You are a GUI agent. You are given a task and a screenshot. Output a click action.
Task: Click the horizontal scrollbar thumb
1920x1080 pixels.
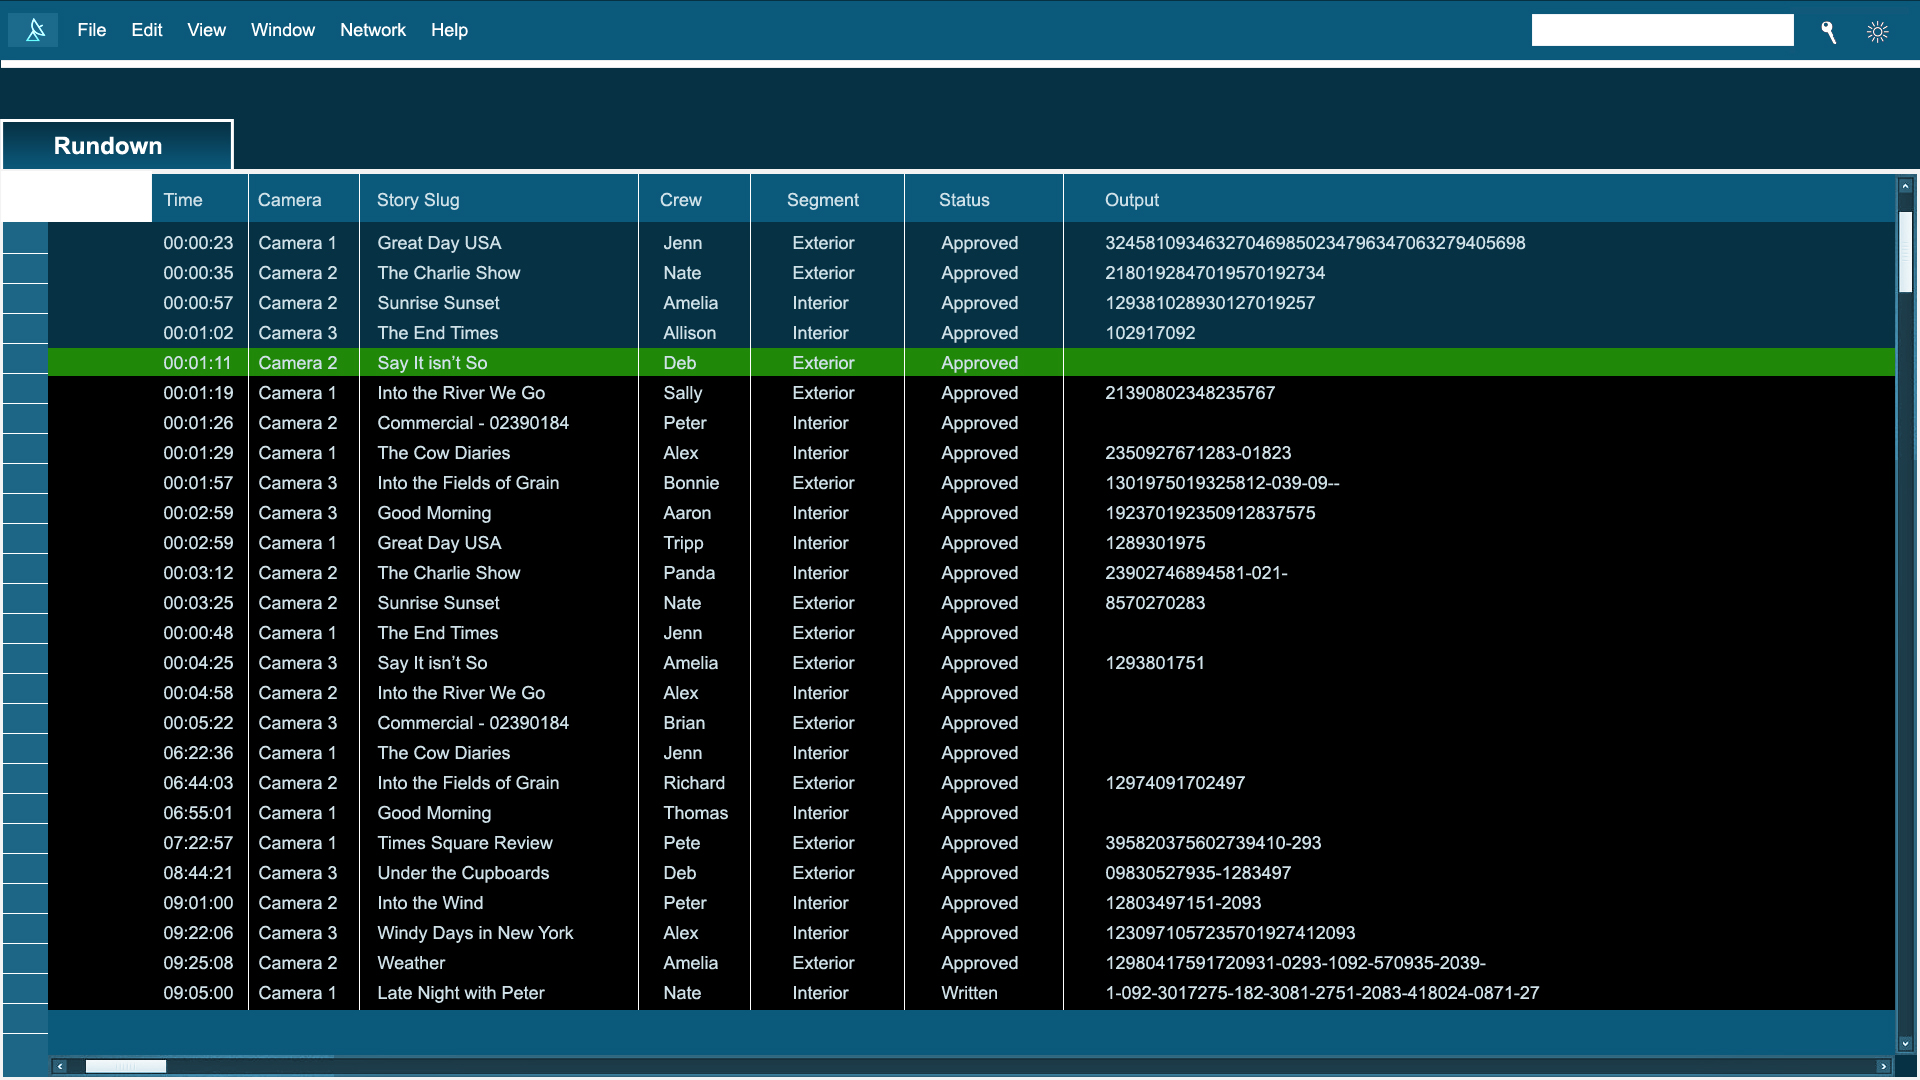pyautogui.click(x=125, y=1066)
